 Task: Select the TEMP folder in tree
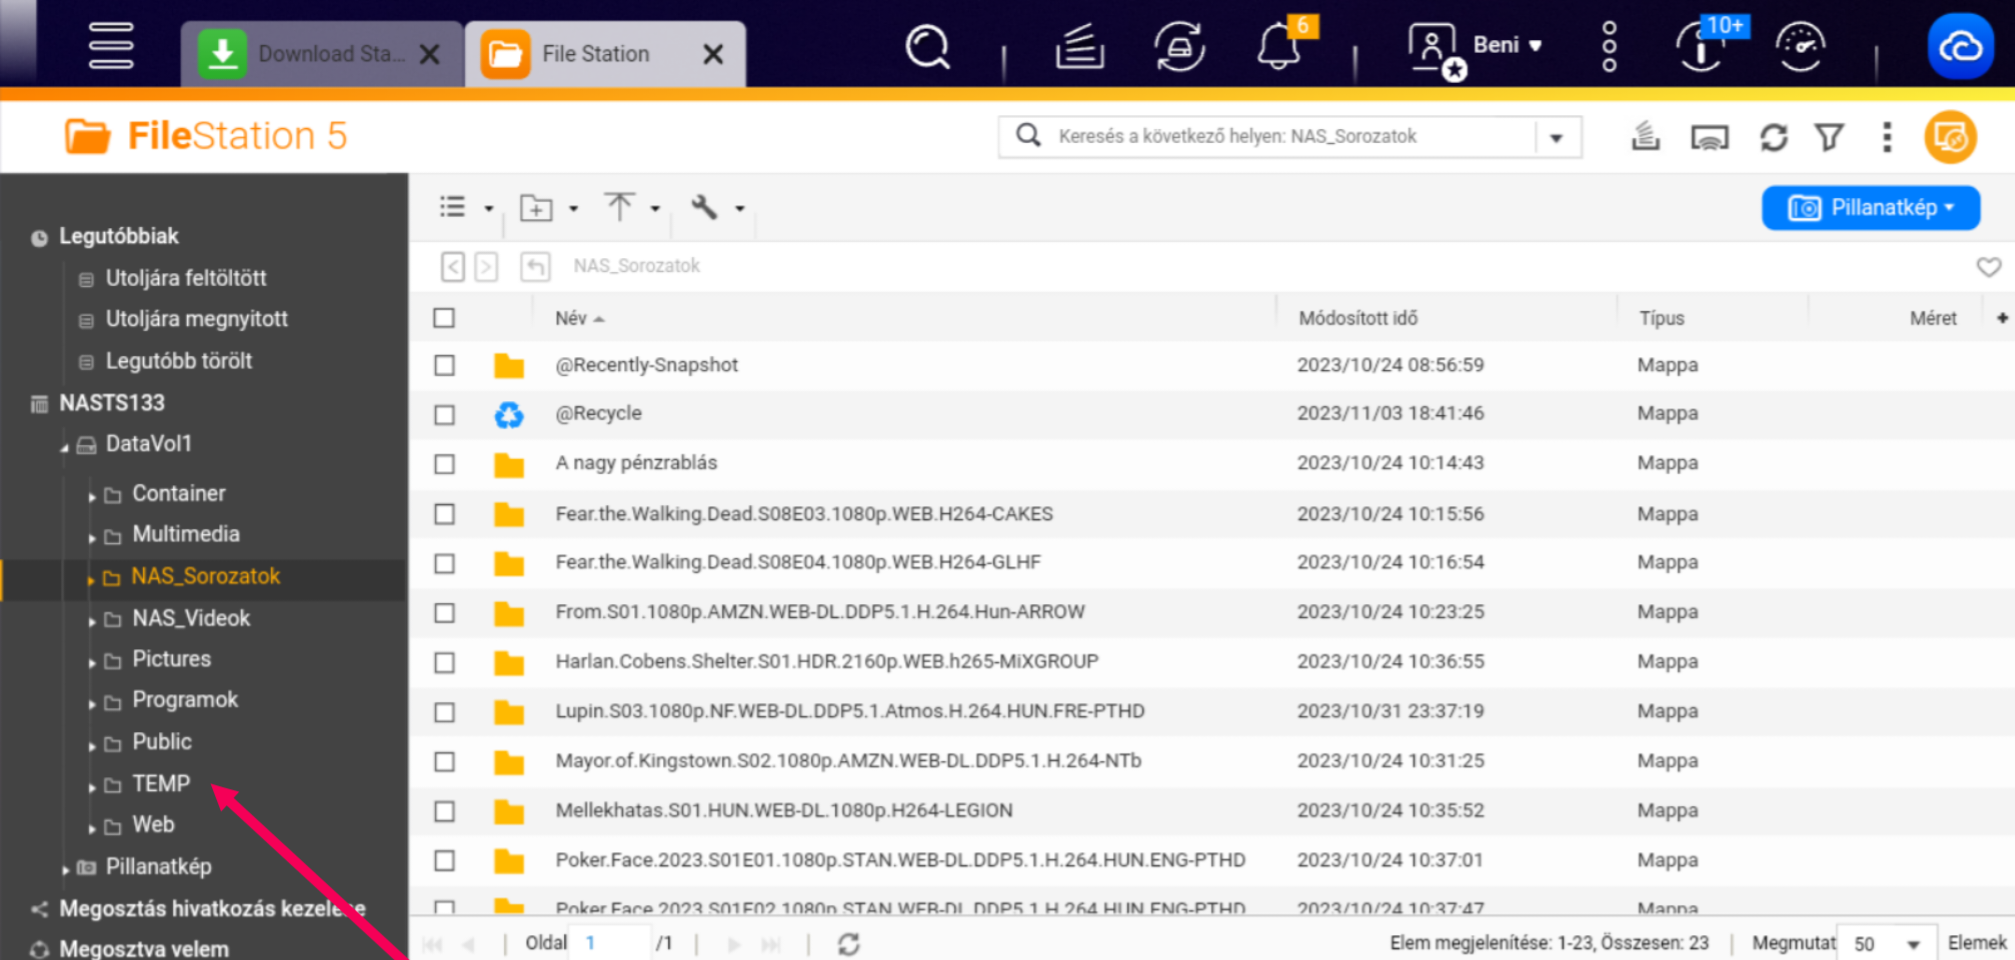tap(161, 784)
